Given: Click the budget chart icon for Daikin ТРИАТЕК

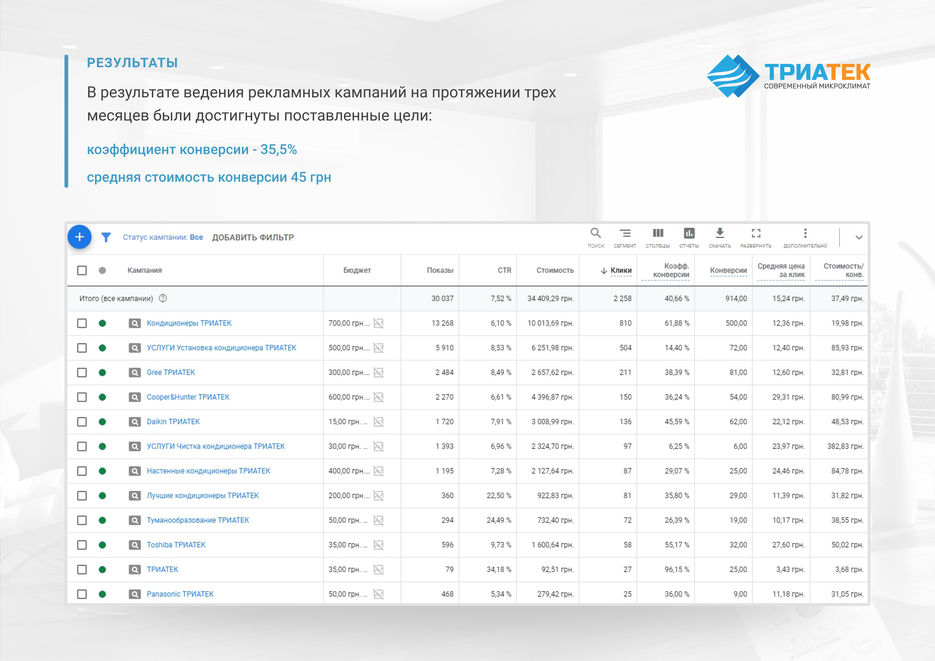Looking at the screenshot, I should 378,421.
